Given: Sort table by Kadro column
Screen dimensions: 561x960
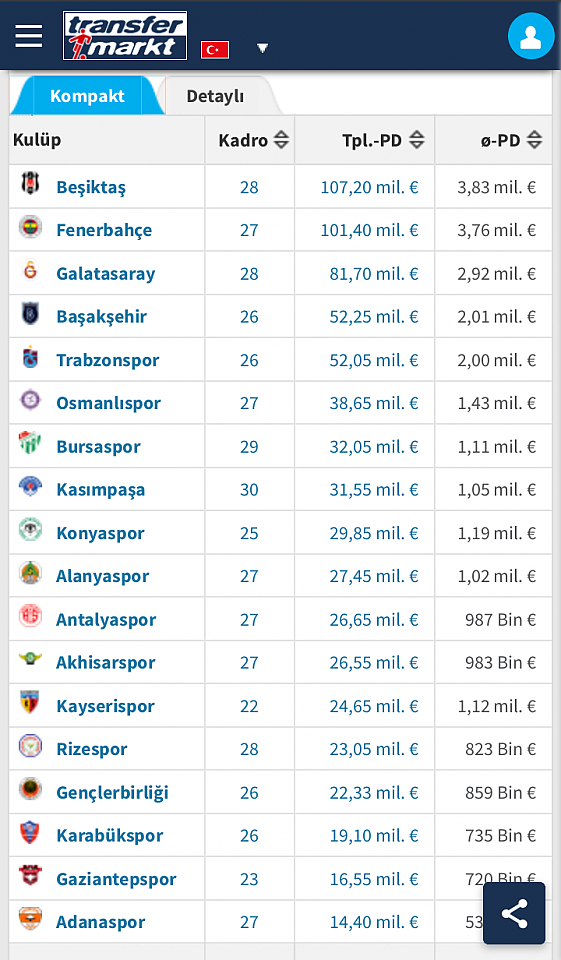Looking at the screenshot, I should 281,140.
